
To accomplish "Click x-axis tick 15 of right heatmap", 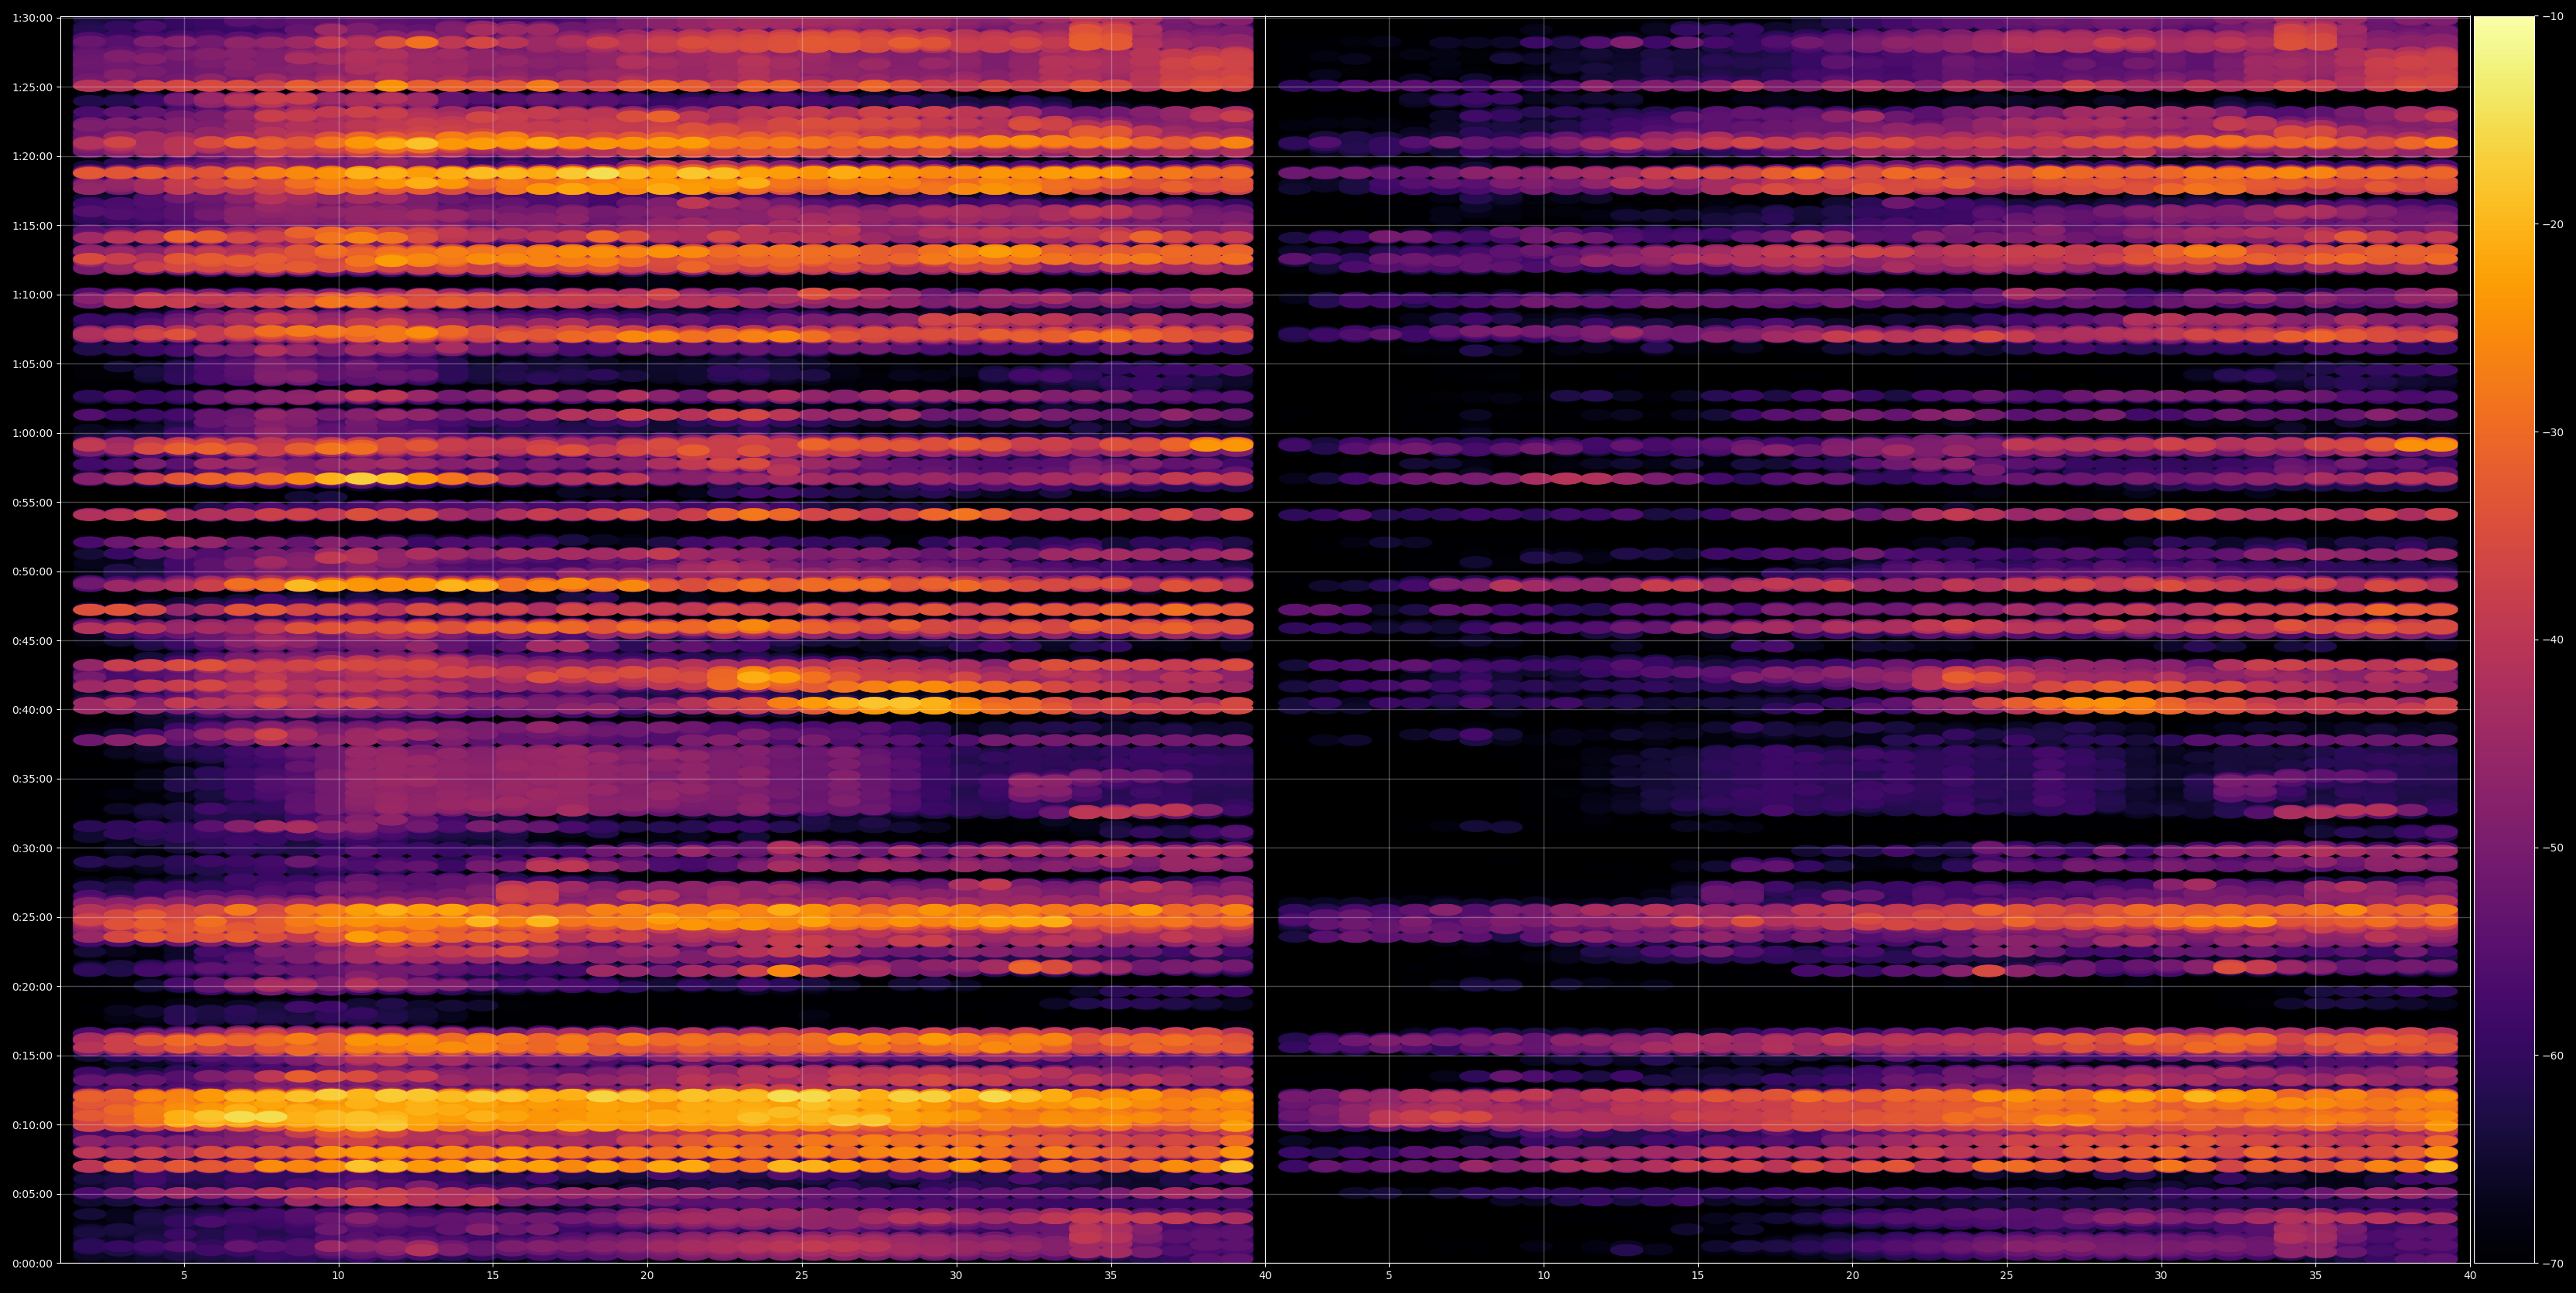I will (x=1698, y=1276).
